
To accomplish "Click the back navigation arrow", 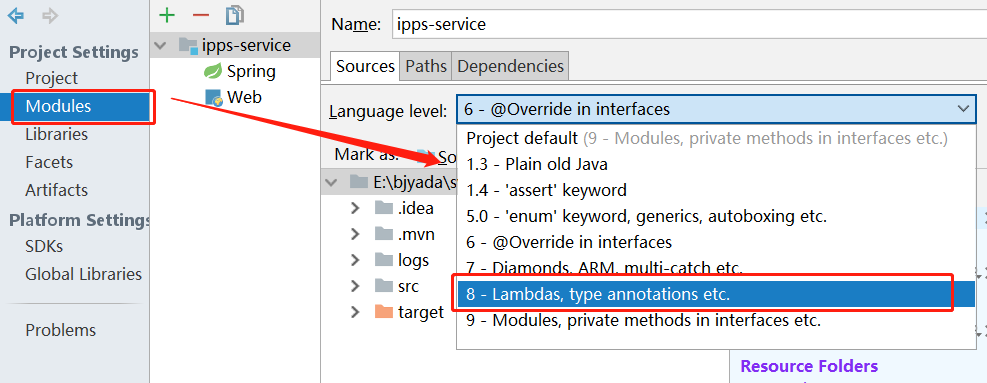I will 16,16.
